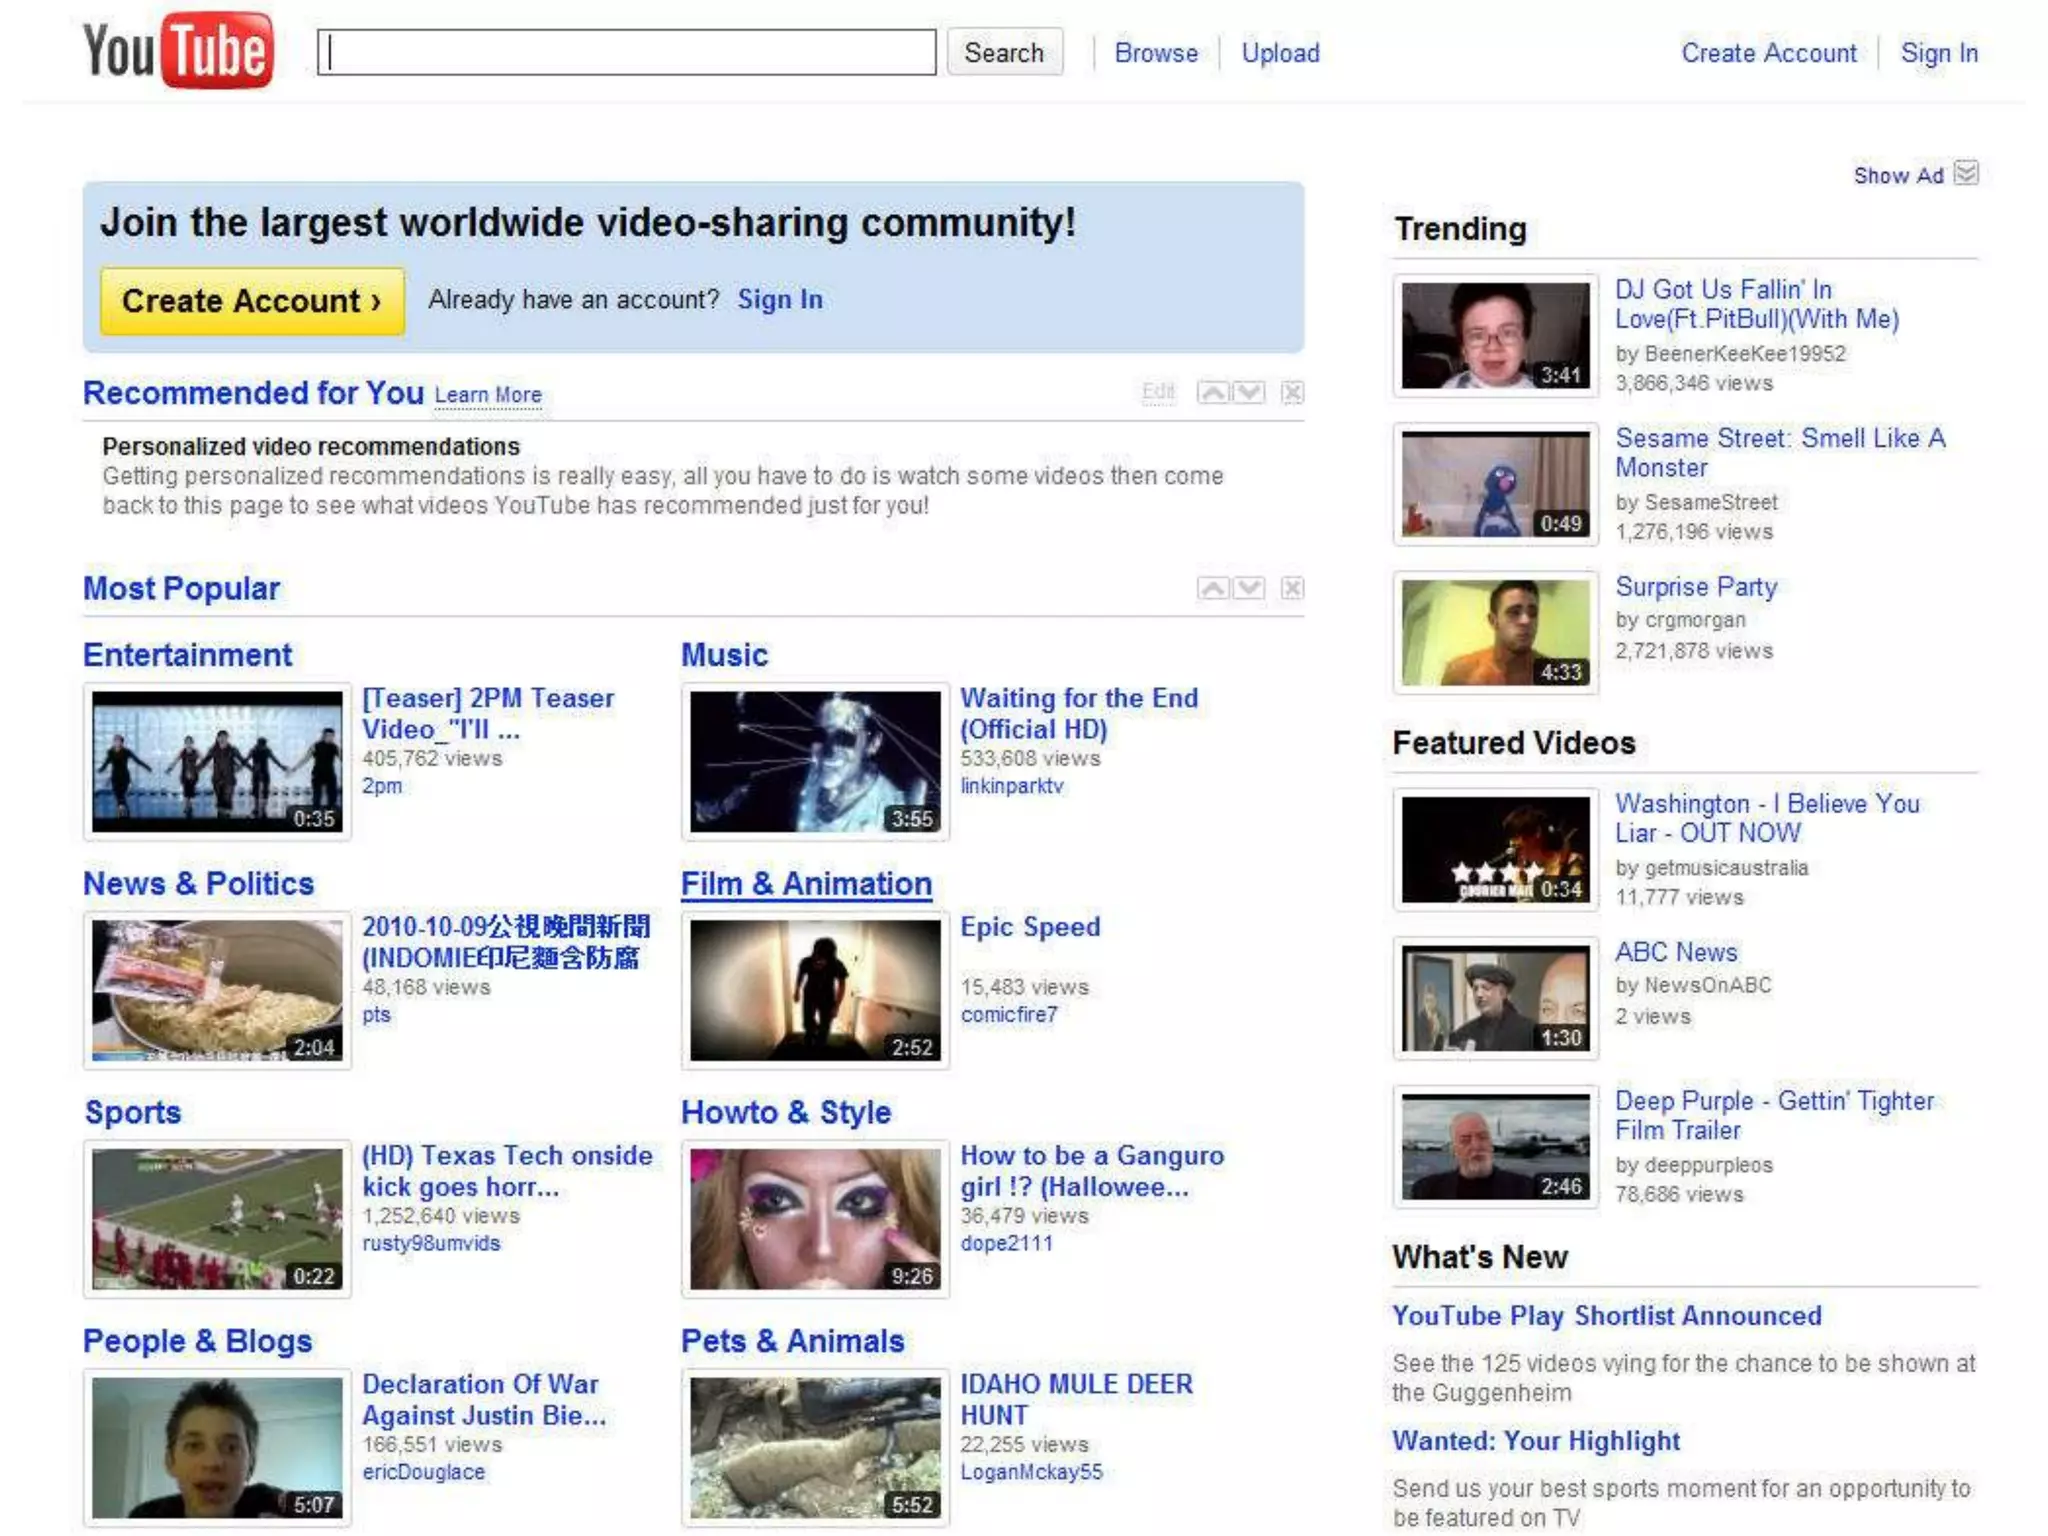Click Sign In at top right
The image size is (2048, 1536).
pos(1938,53)
